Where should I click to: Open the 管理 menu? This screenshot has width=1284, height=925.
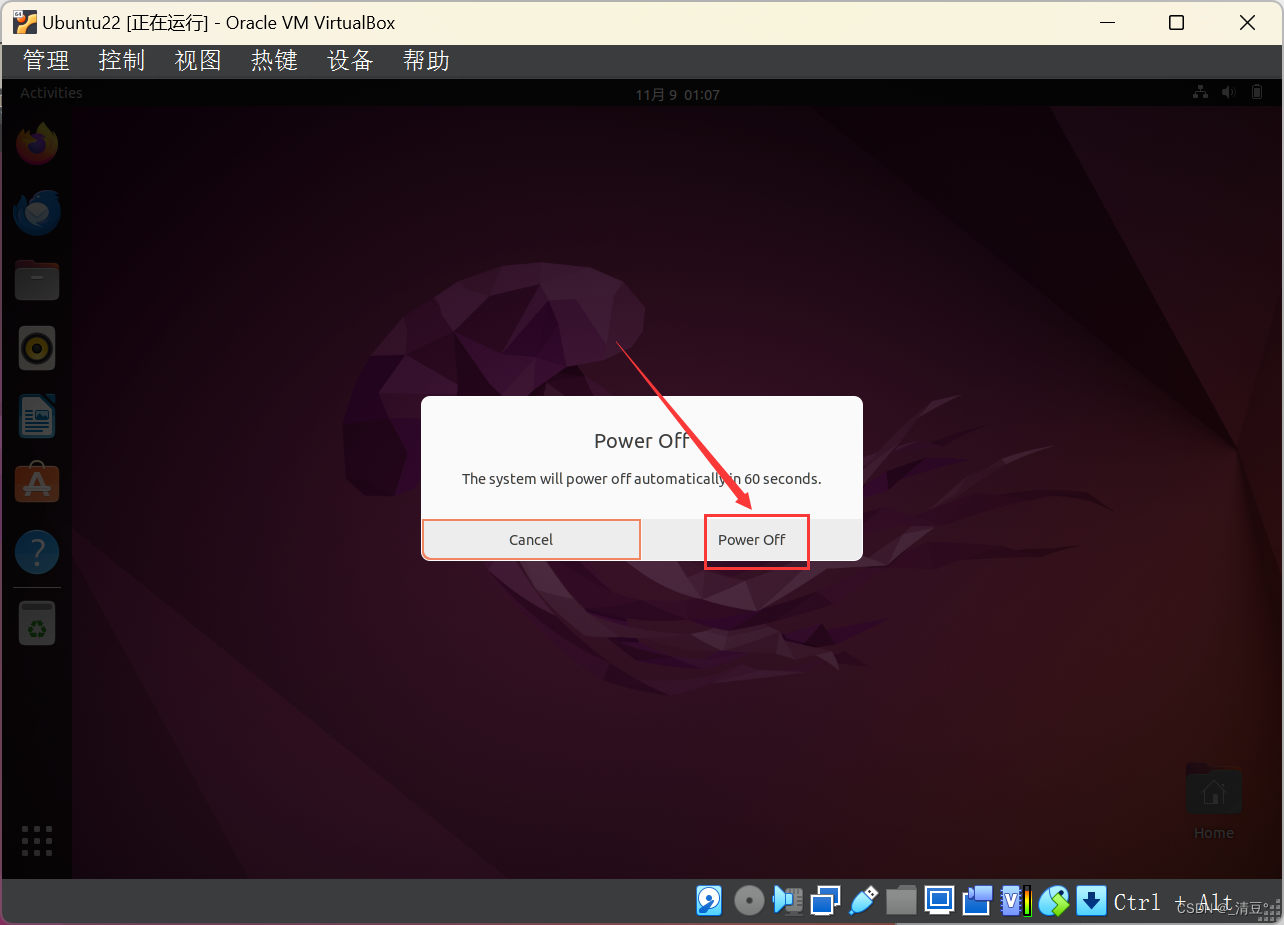click(46, 61)
